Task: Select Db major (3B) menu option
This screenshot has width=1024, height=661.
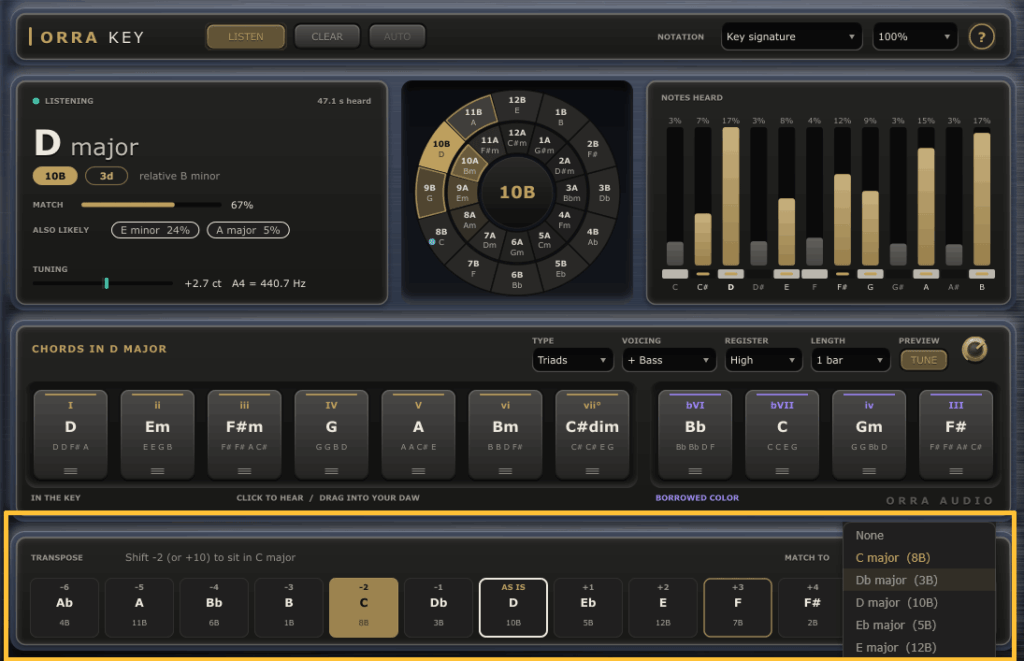Action: tap(920, 580)
